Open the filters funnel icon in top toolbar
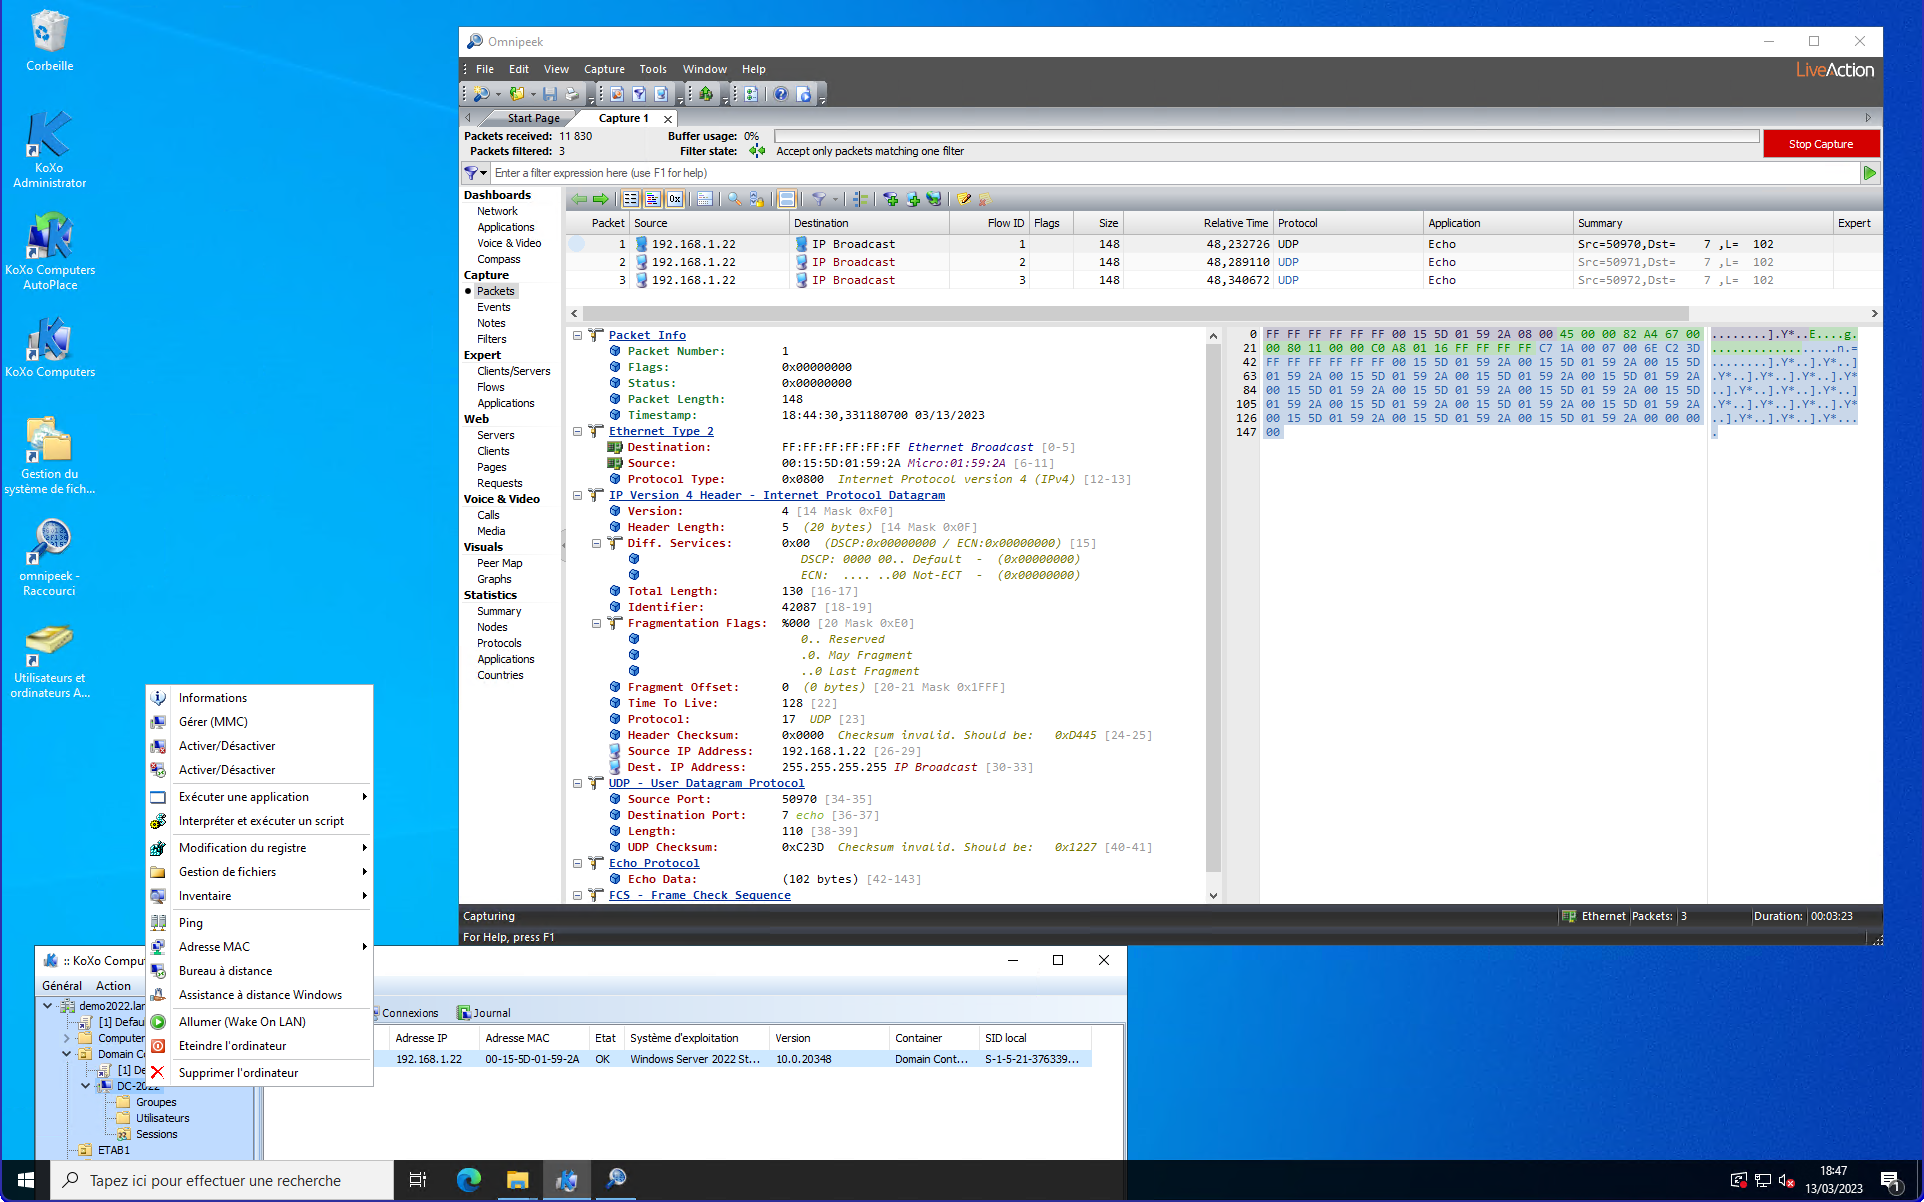The width and height of the screenshot is (1924, 1202). (639, 94)
